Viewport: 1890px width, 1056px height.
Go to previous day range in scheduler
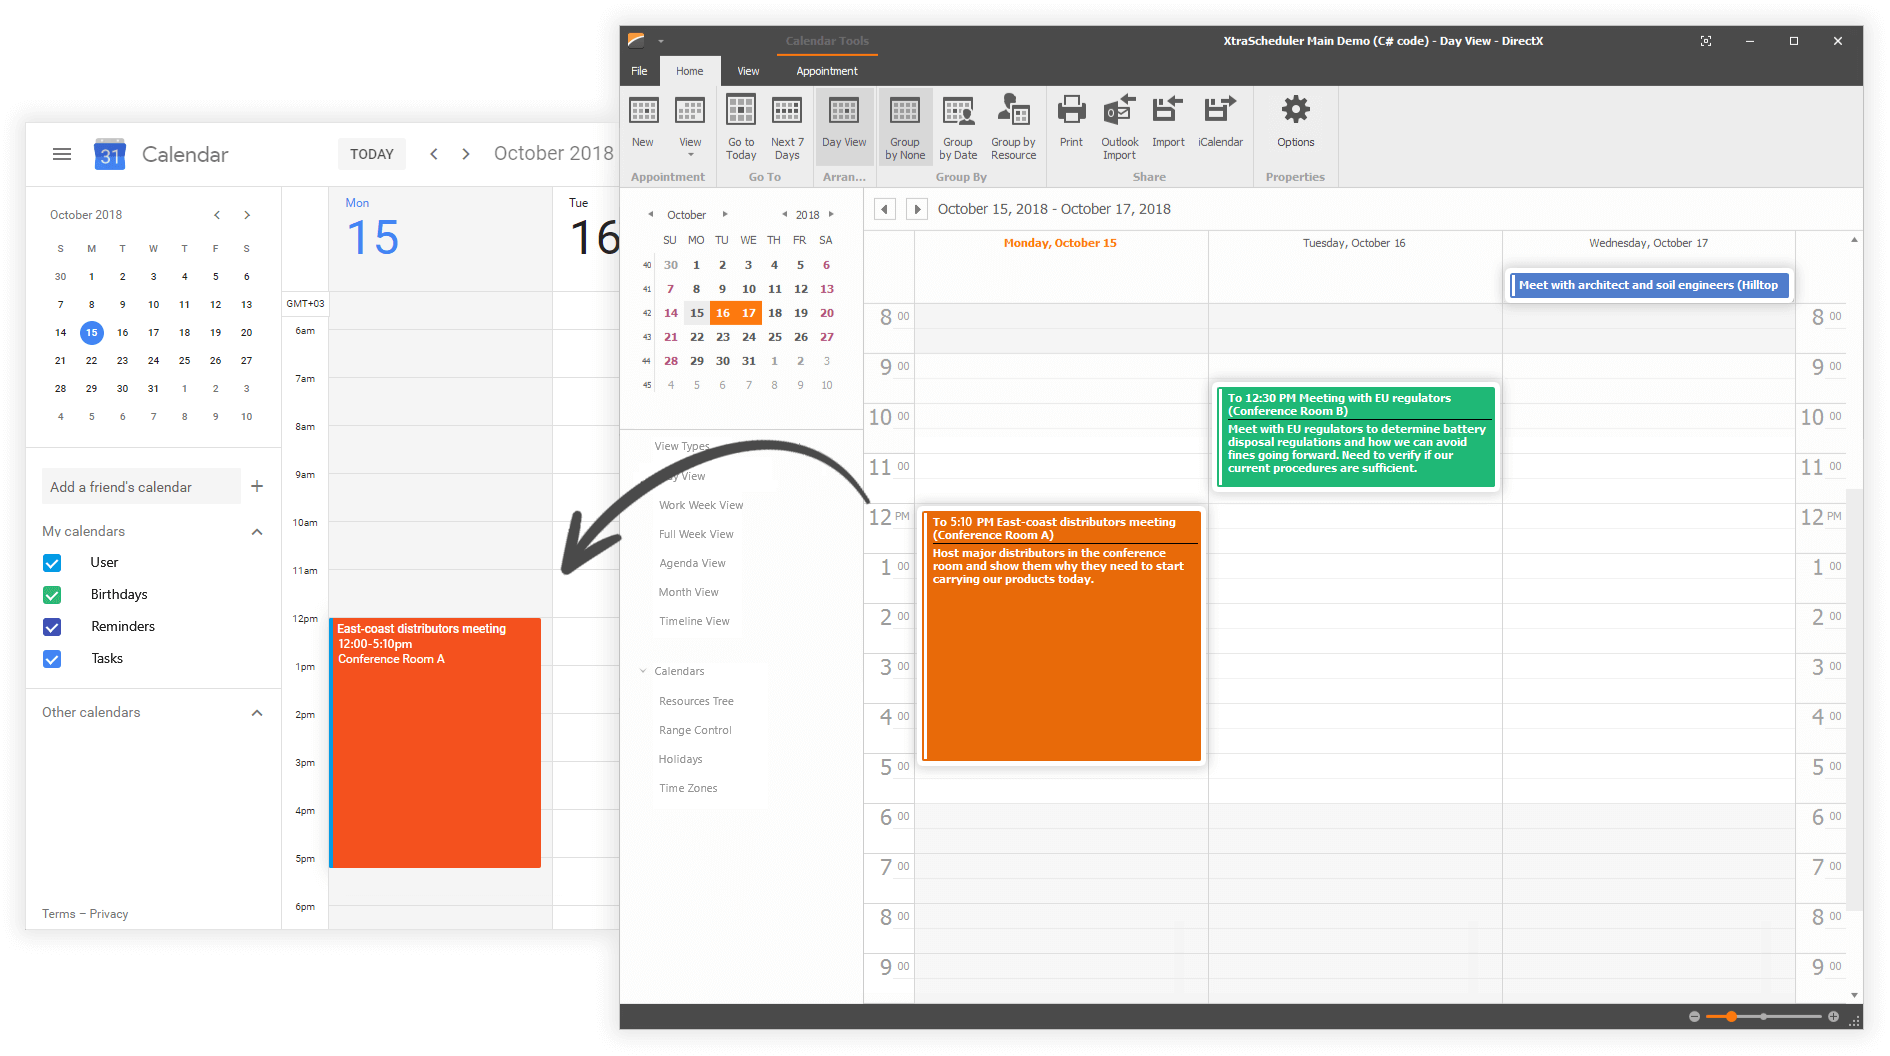tap(884, 209)
